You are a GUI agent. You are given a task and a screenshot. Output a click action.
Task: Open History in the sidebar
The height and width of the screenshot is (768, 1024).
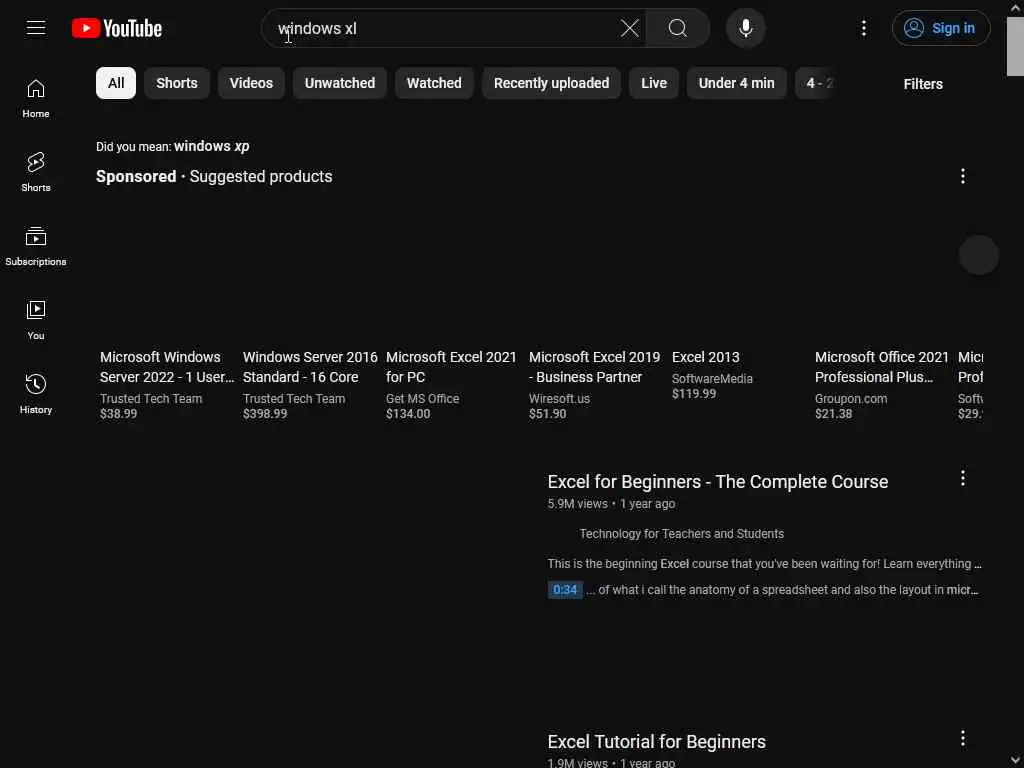pyautogui.click(x=36, y=394)
